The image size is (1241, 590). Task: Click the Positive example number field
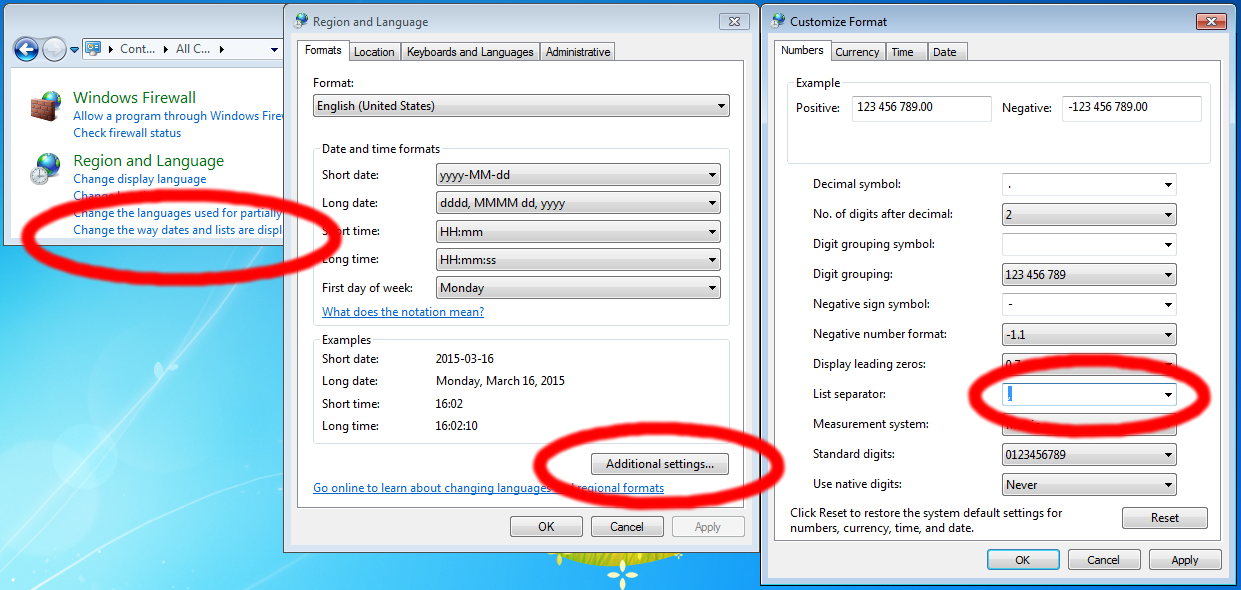(x=921, y=108)
